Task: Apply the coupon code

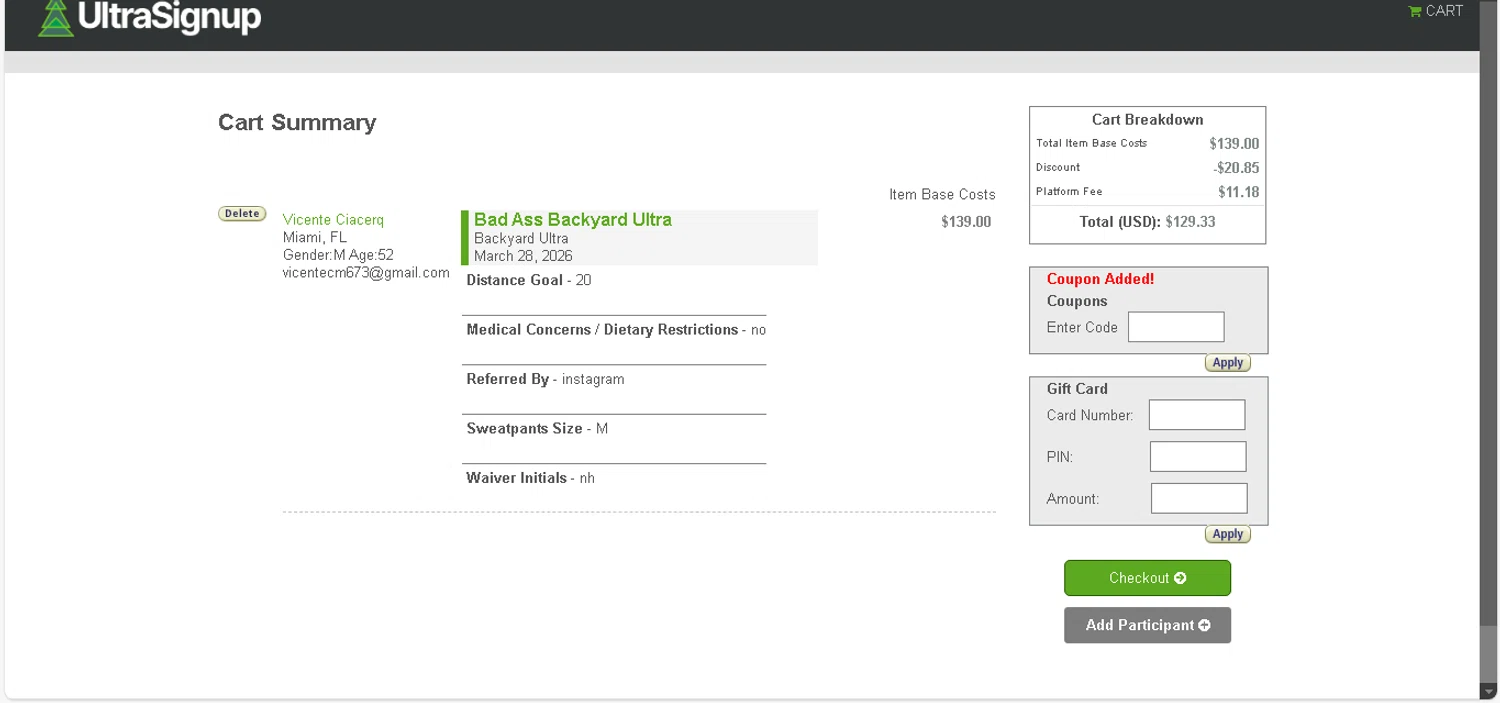Action: (x=1227, y=363)
